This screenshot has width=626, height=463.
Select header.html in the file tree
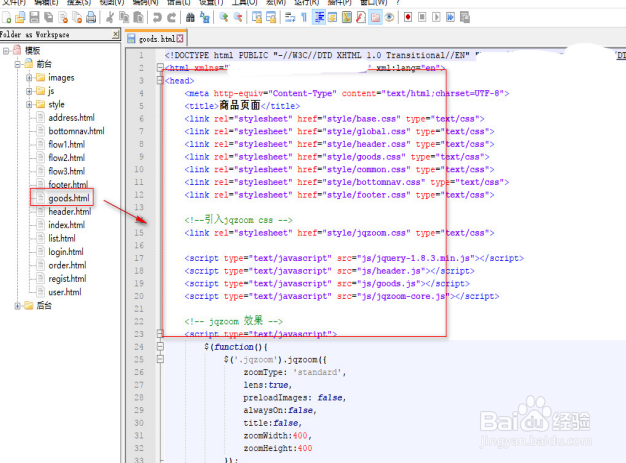(x=70, y=212)
